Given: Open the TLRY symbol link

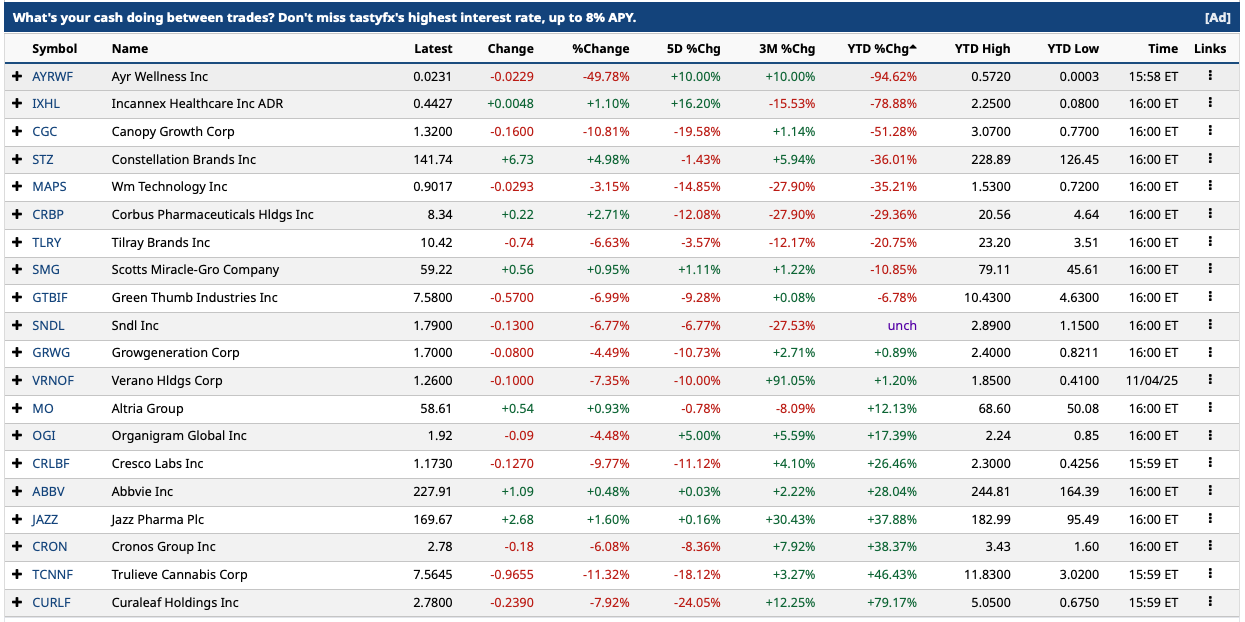Looking at the screenshot, I should click(46, 242).
